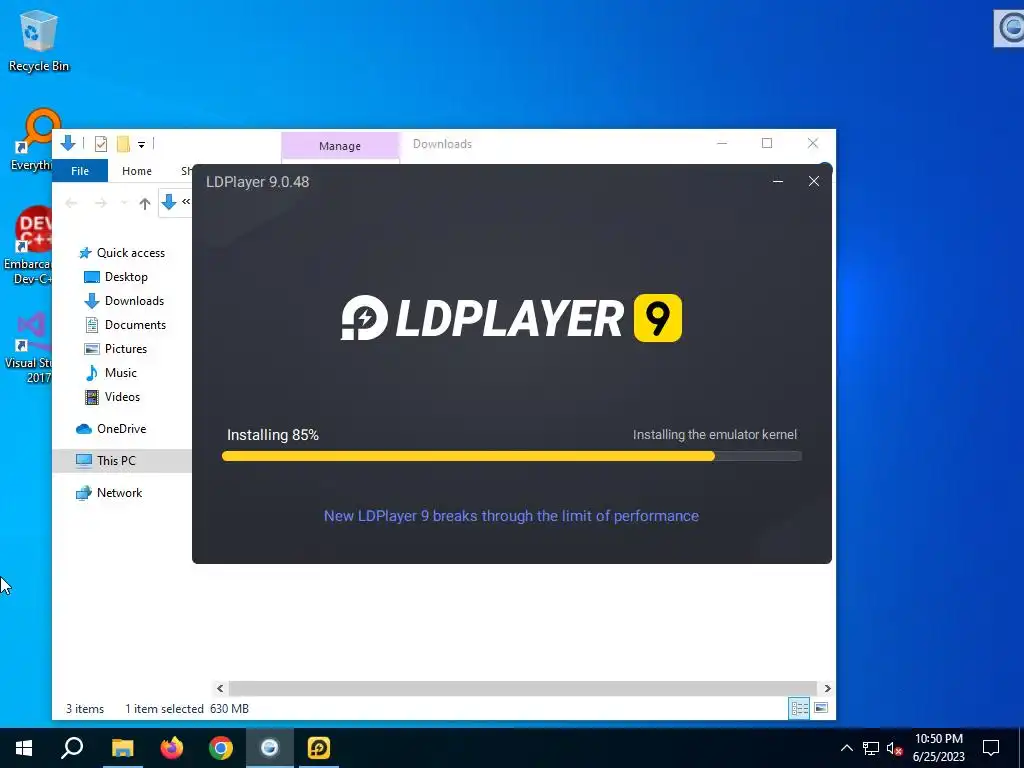1024x768 pixels.
Task: Select the Manage ribbon tab
Action: click(x=340, y=146)
